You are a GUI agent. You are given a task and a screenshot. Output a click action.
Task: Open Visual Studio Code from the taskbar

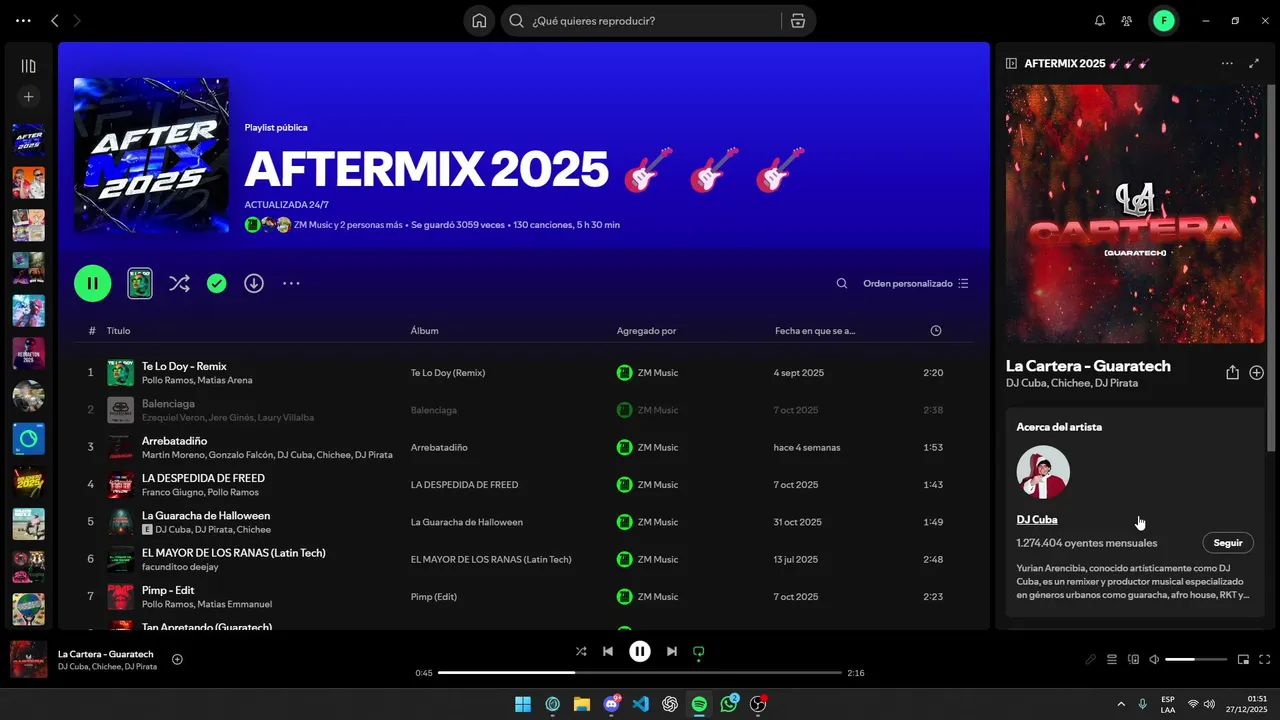point(641,704)
